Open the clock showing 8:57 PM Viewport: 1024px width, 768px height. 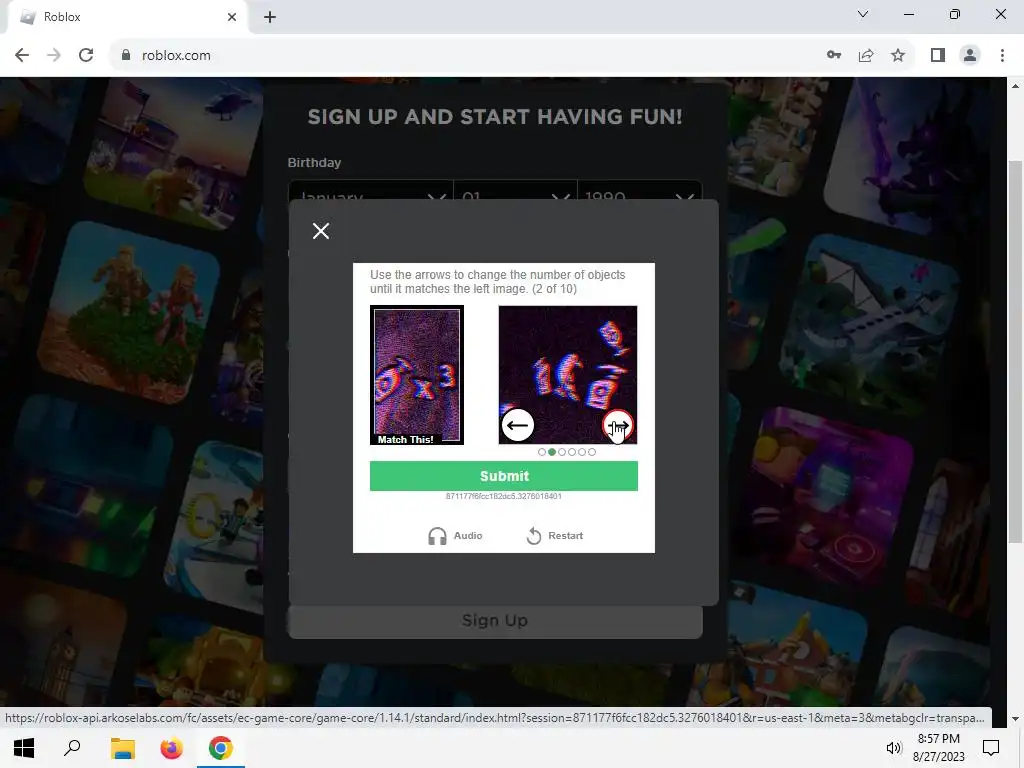click(938, 748)
